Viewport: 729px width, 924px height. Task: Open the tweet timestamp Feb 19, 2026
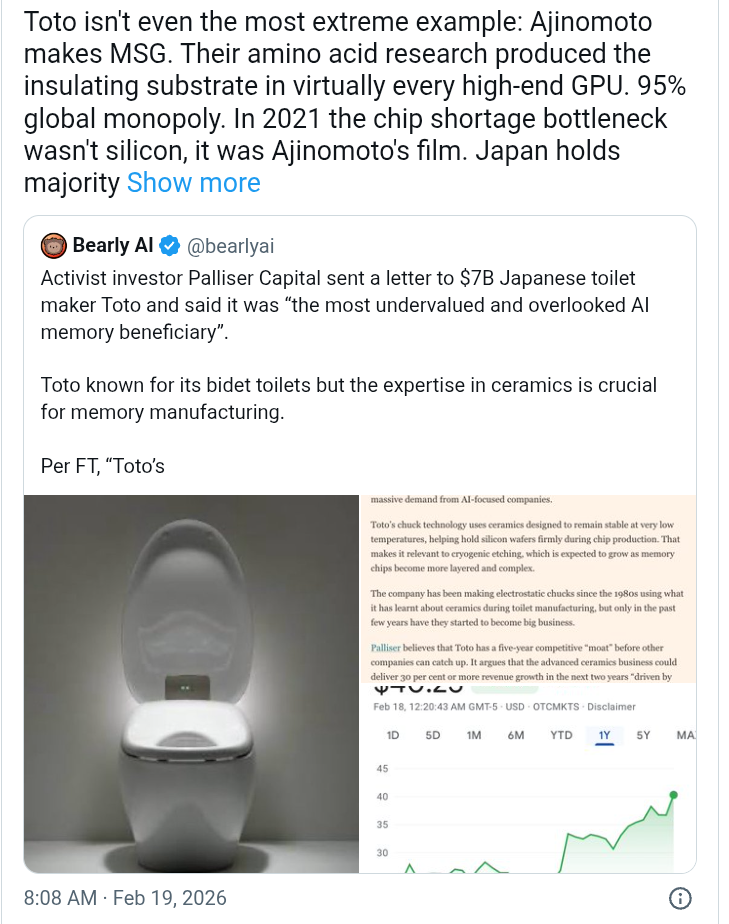[x=127, y=898]
